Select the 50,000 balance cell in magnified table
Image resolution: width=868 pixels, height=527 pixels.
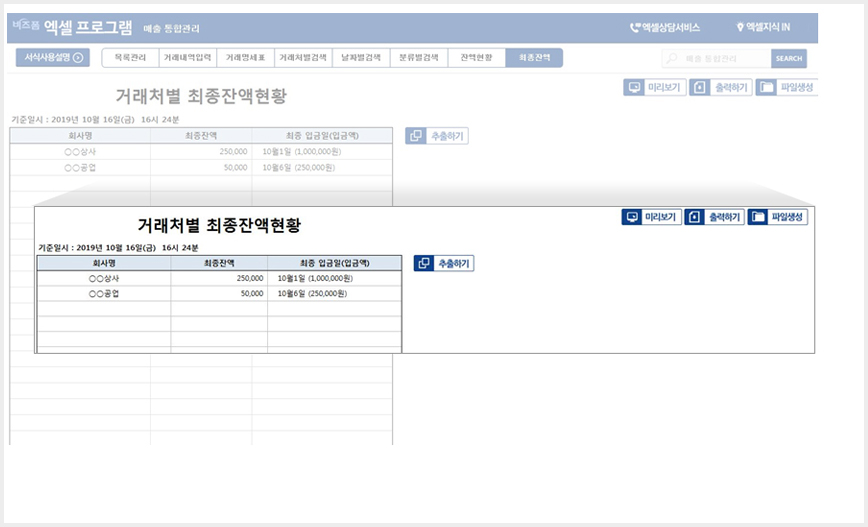(219, 293)
